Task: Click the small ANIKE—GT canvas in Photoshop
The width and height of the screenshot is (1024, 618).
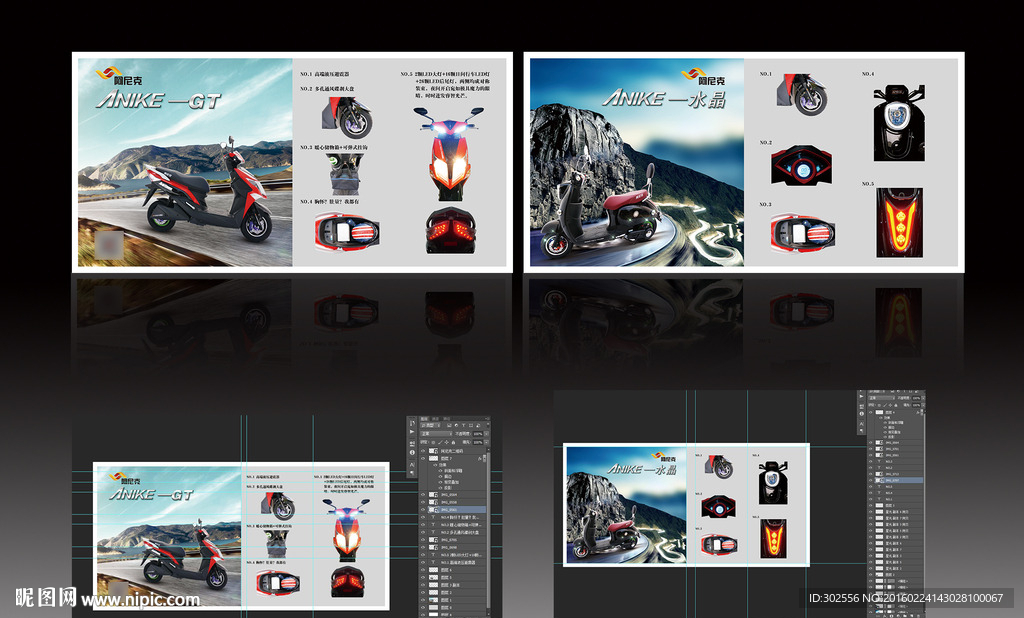Action: pos(242,536)
